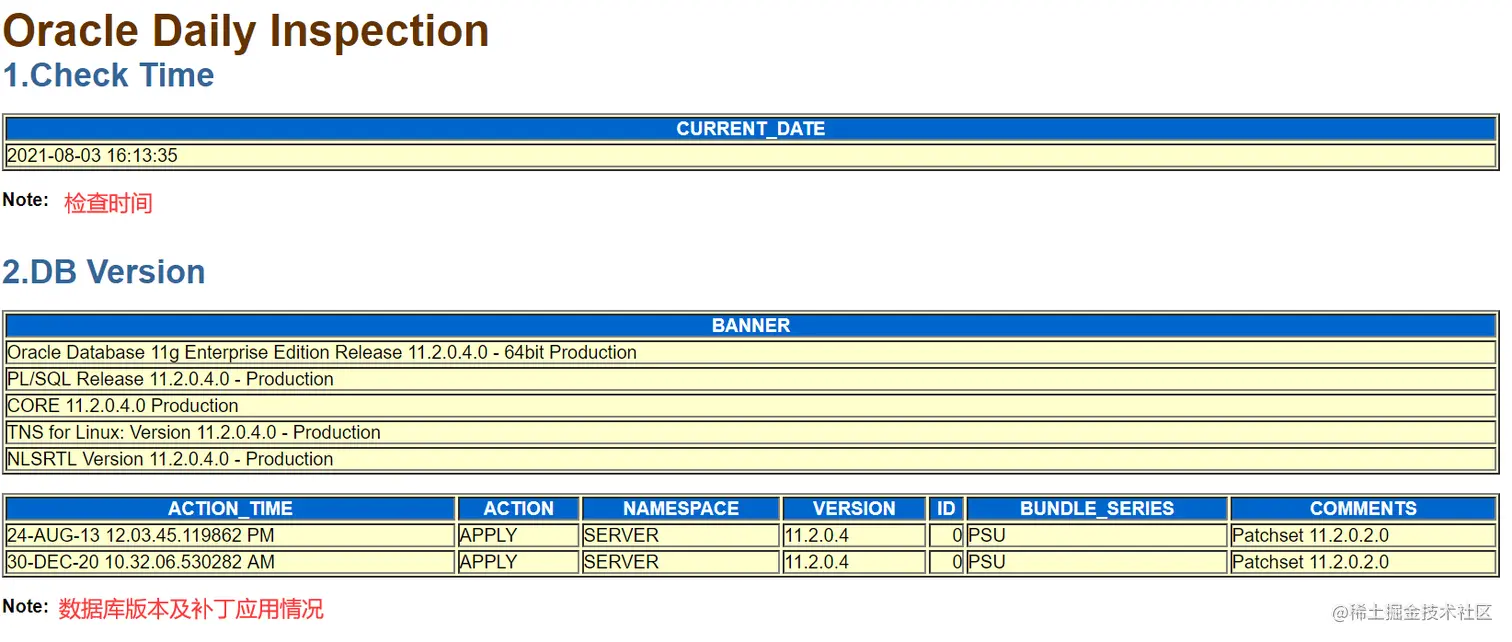1512x642 pixels.
Task: Click the Oracle Daily Inspection title
Action: click(246, 31)
